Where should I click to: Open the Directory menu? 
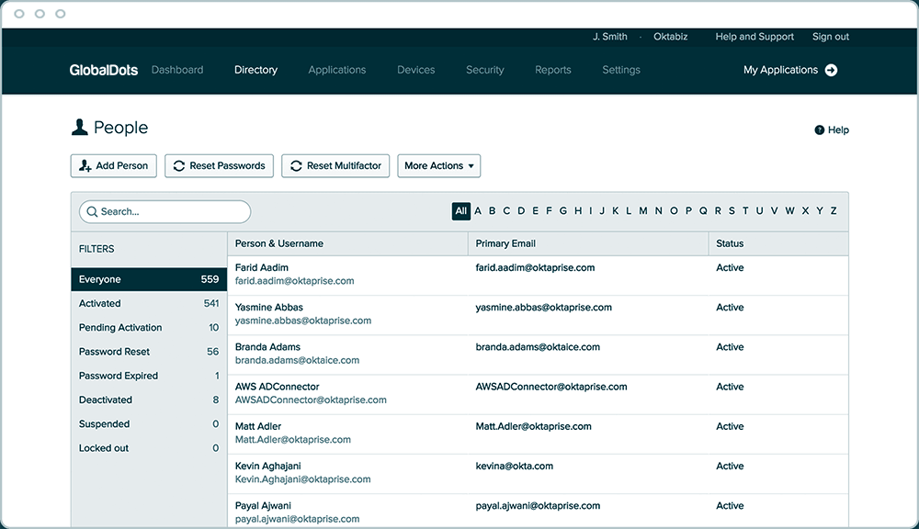point(256,70)
